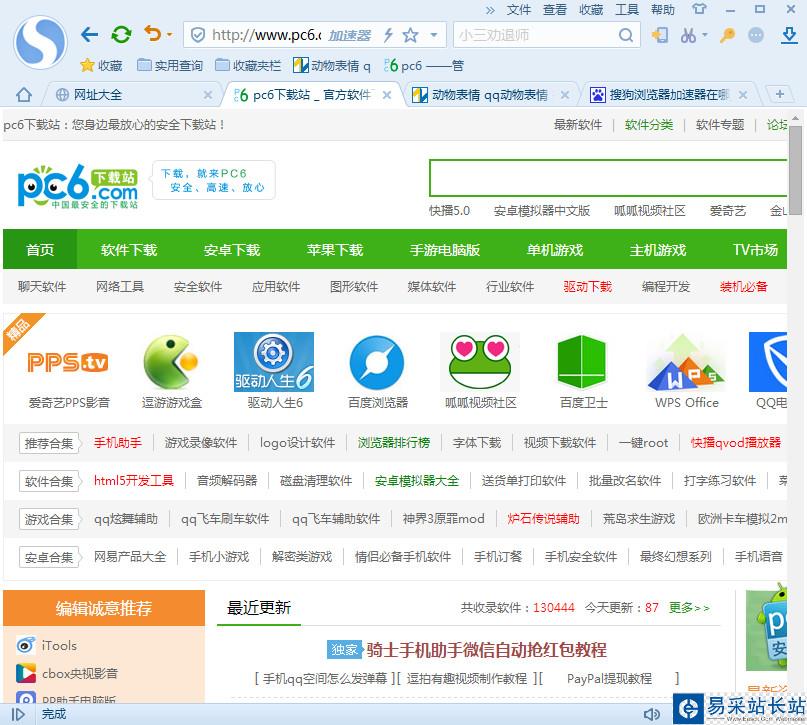Viewport: 807px width, 725px height.
Task: Toggle the status bar sound speaker icon
Action: click(x=652, y=714)
